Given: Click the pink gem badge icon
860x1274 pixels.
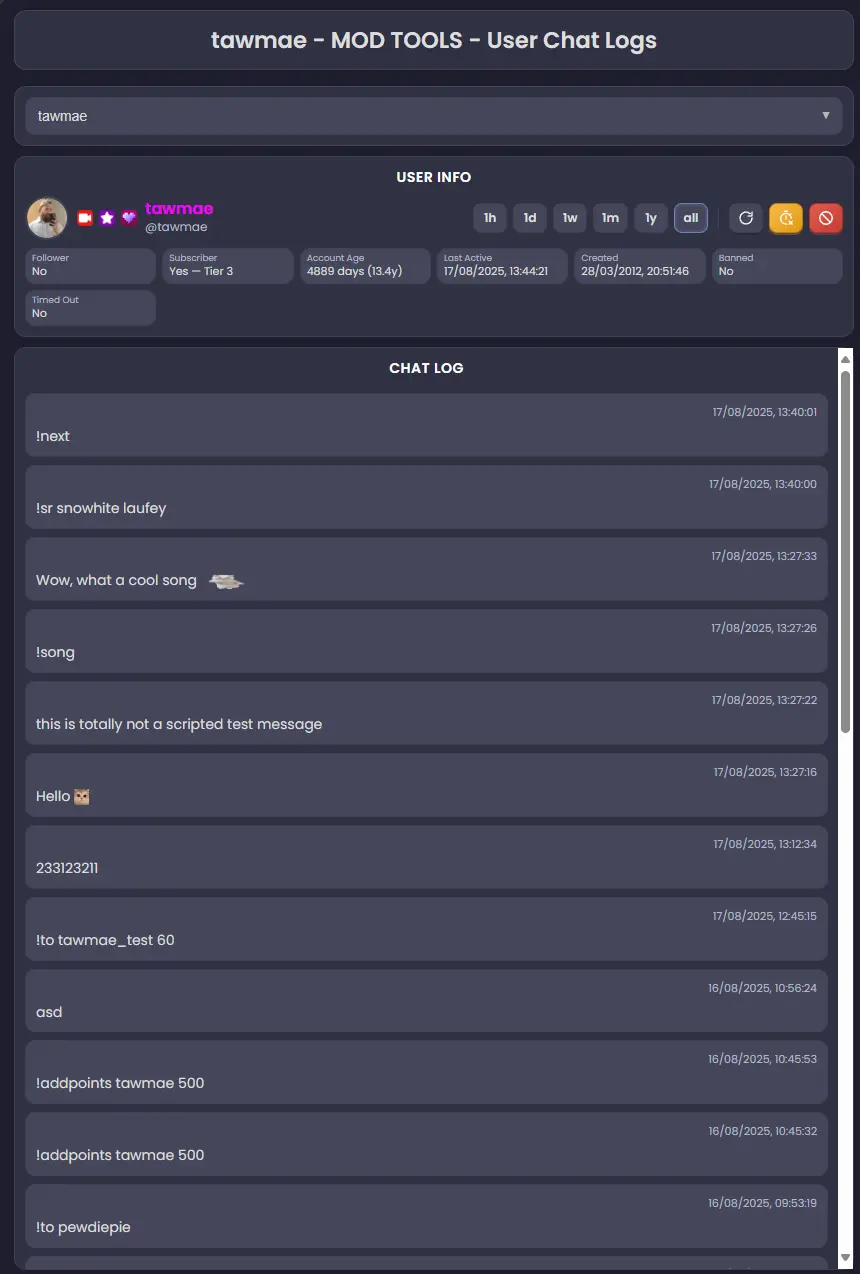Looking at the screenshot, I should tap(129, 218).
